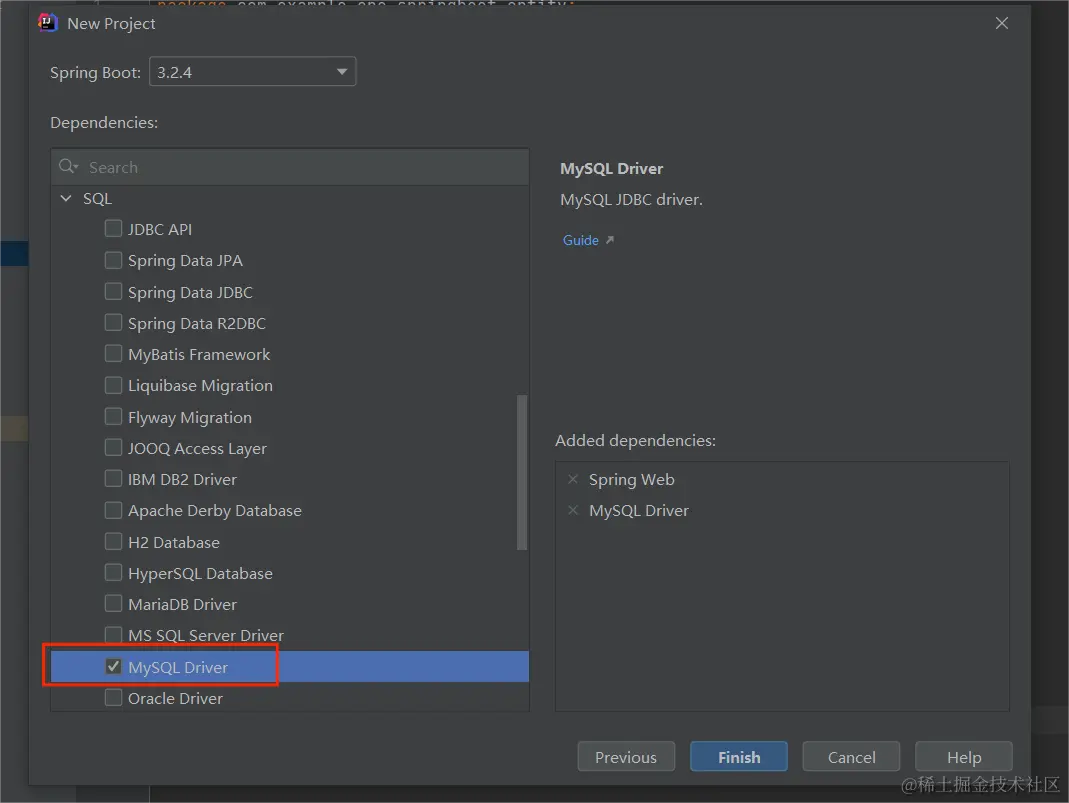Enable the Oracle Driver checkbox
The width and height of the screenshot is (1069, 803).
pyautogui.click(x=113, y=697)
